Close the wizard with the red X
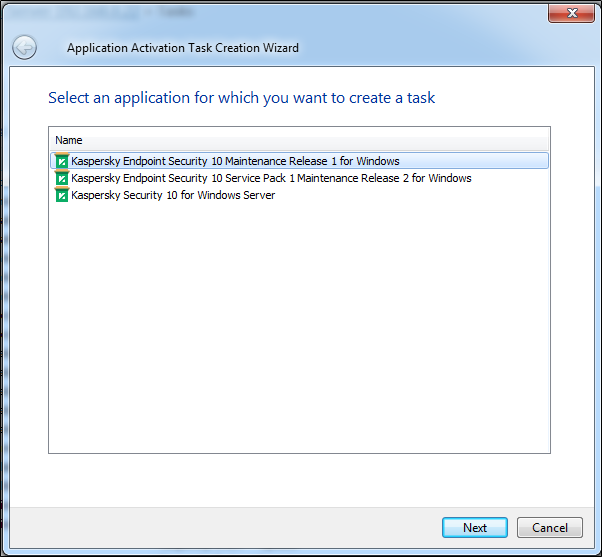 point(571,13)
